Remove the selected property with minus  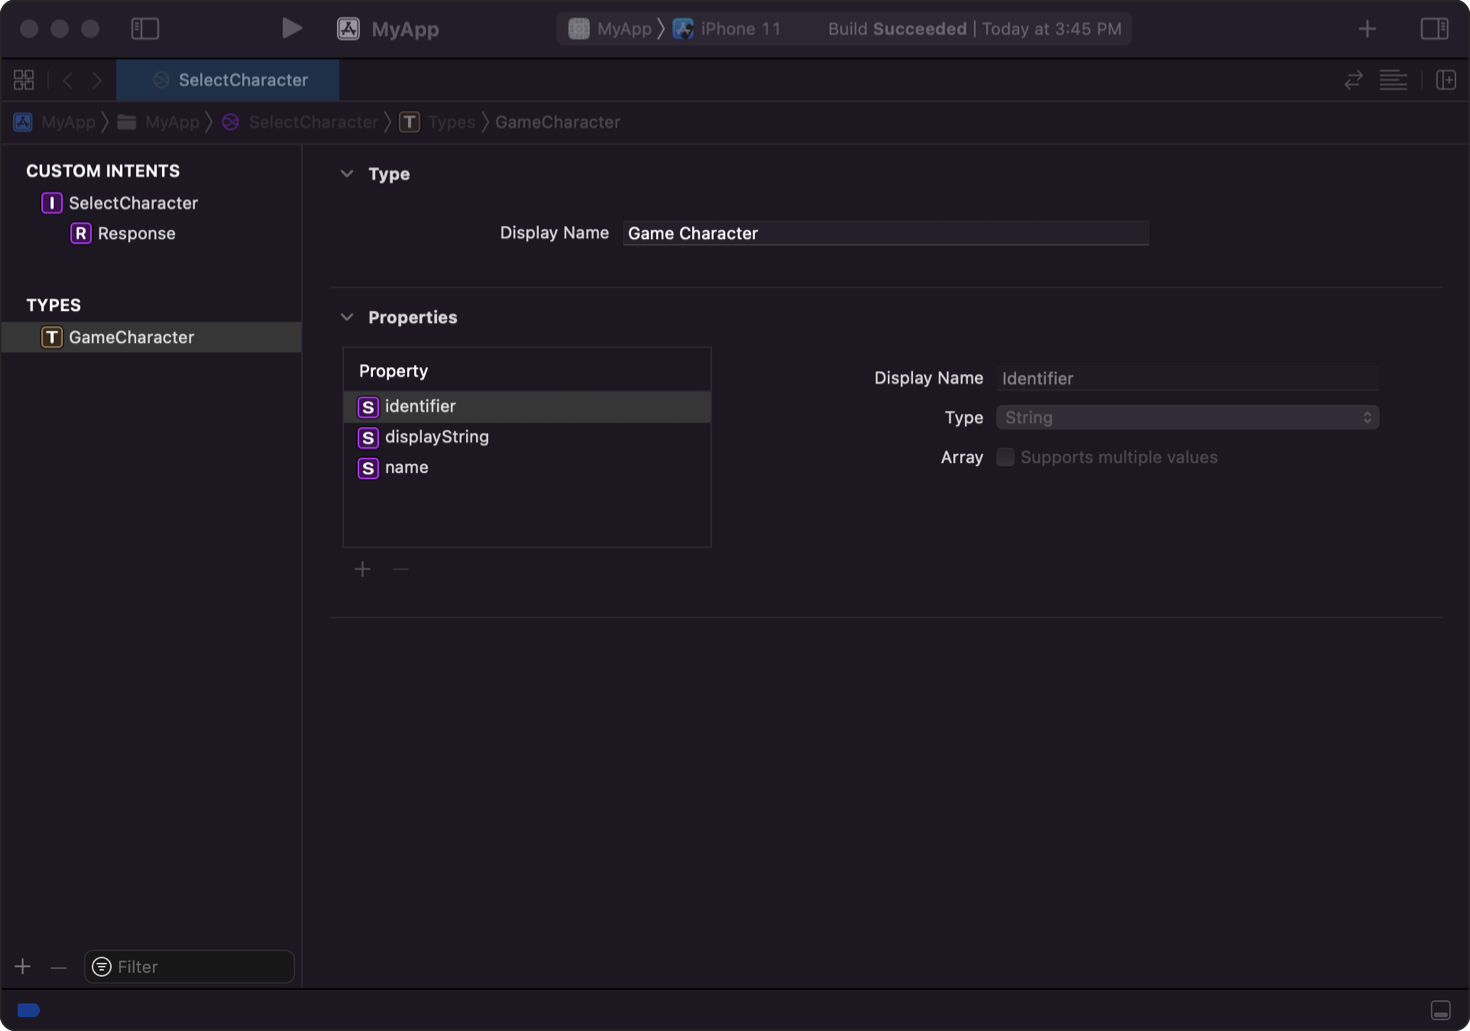(401, 569)
